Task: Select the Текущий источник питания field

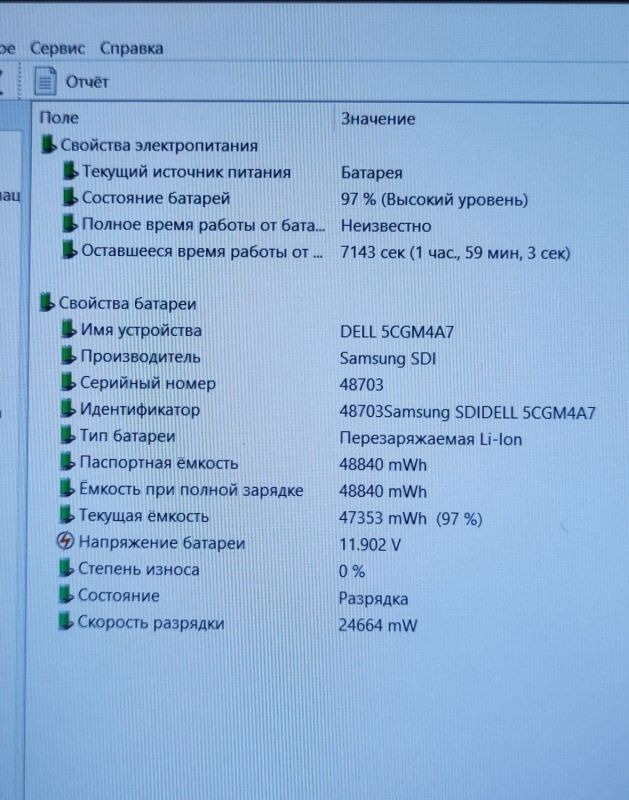Action: coord(186,172)
